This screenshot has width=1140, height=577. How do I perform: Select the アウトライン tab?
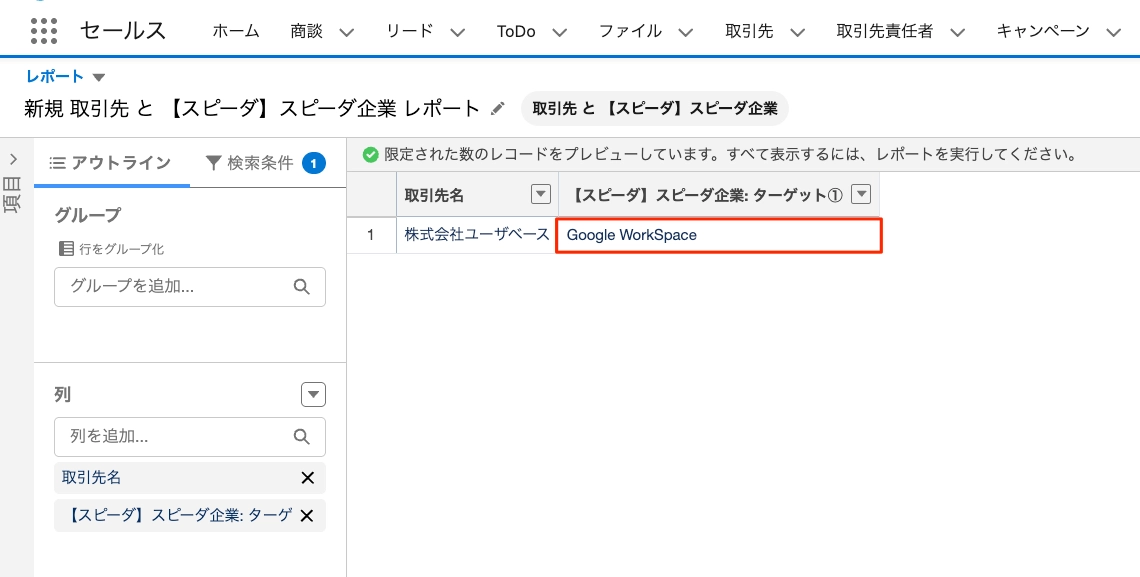pos(111,163)
